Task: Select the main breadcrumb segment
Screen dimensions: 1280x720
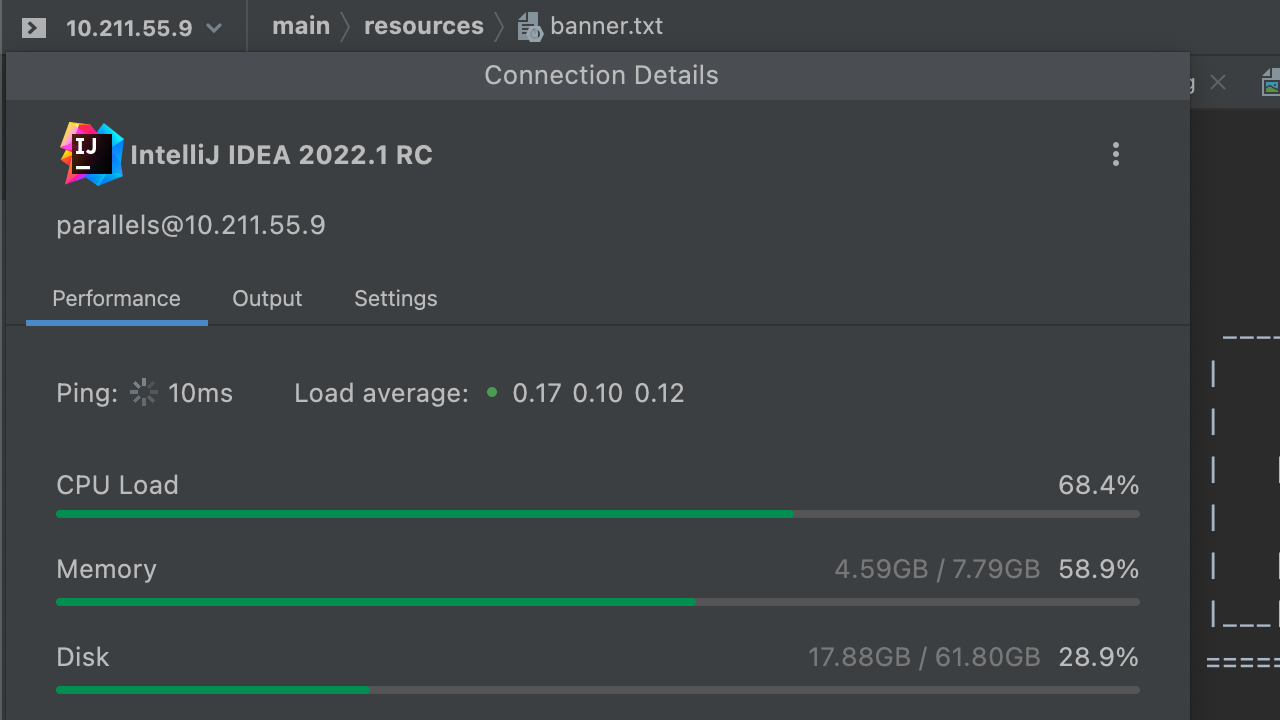Action: pyautogui.click(x=301, y=26)
